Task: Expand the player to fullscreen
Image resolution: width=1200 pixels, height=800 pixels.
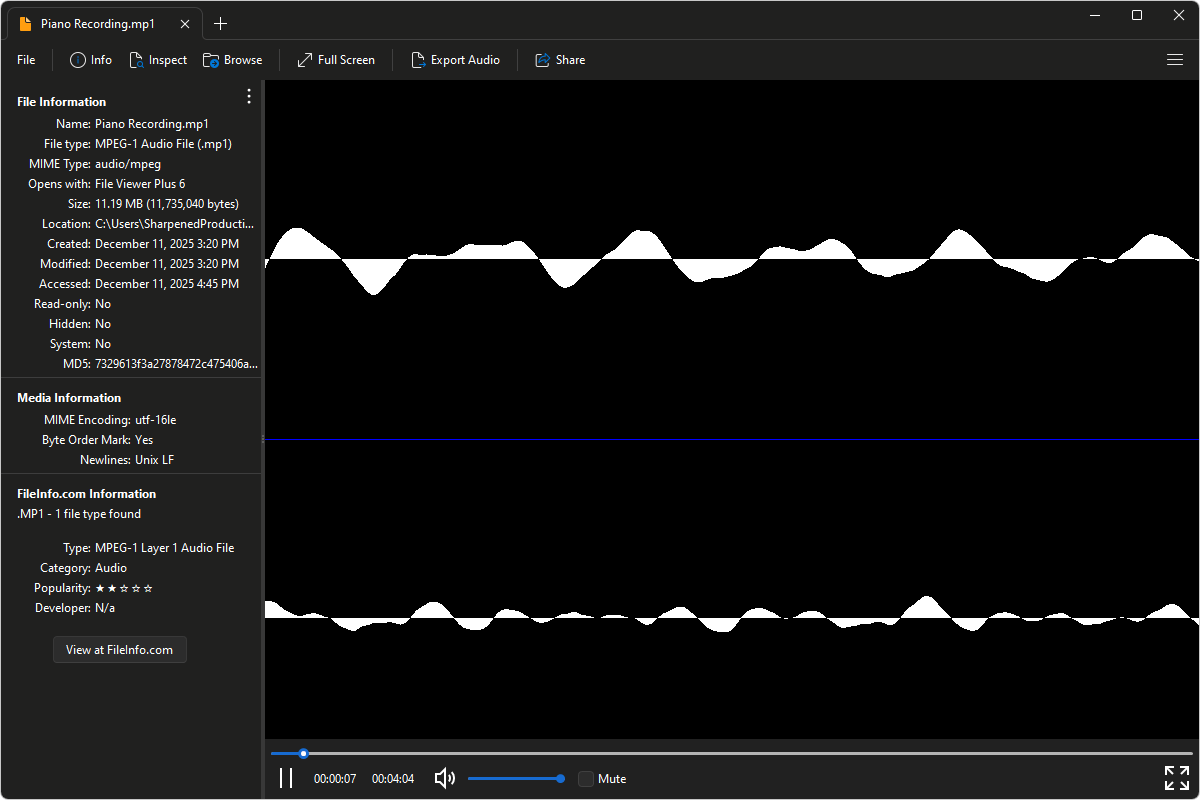Action: (1176, 777)
